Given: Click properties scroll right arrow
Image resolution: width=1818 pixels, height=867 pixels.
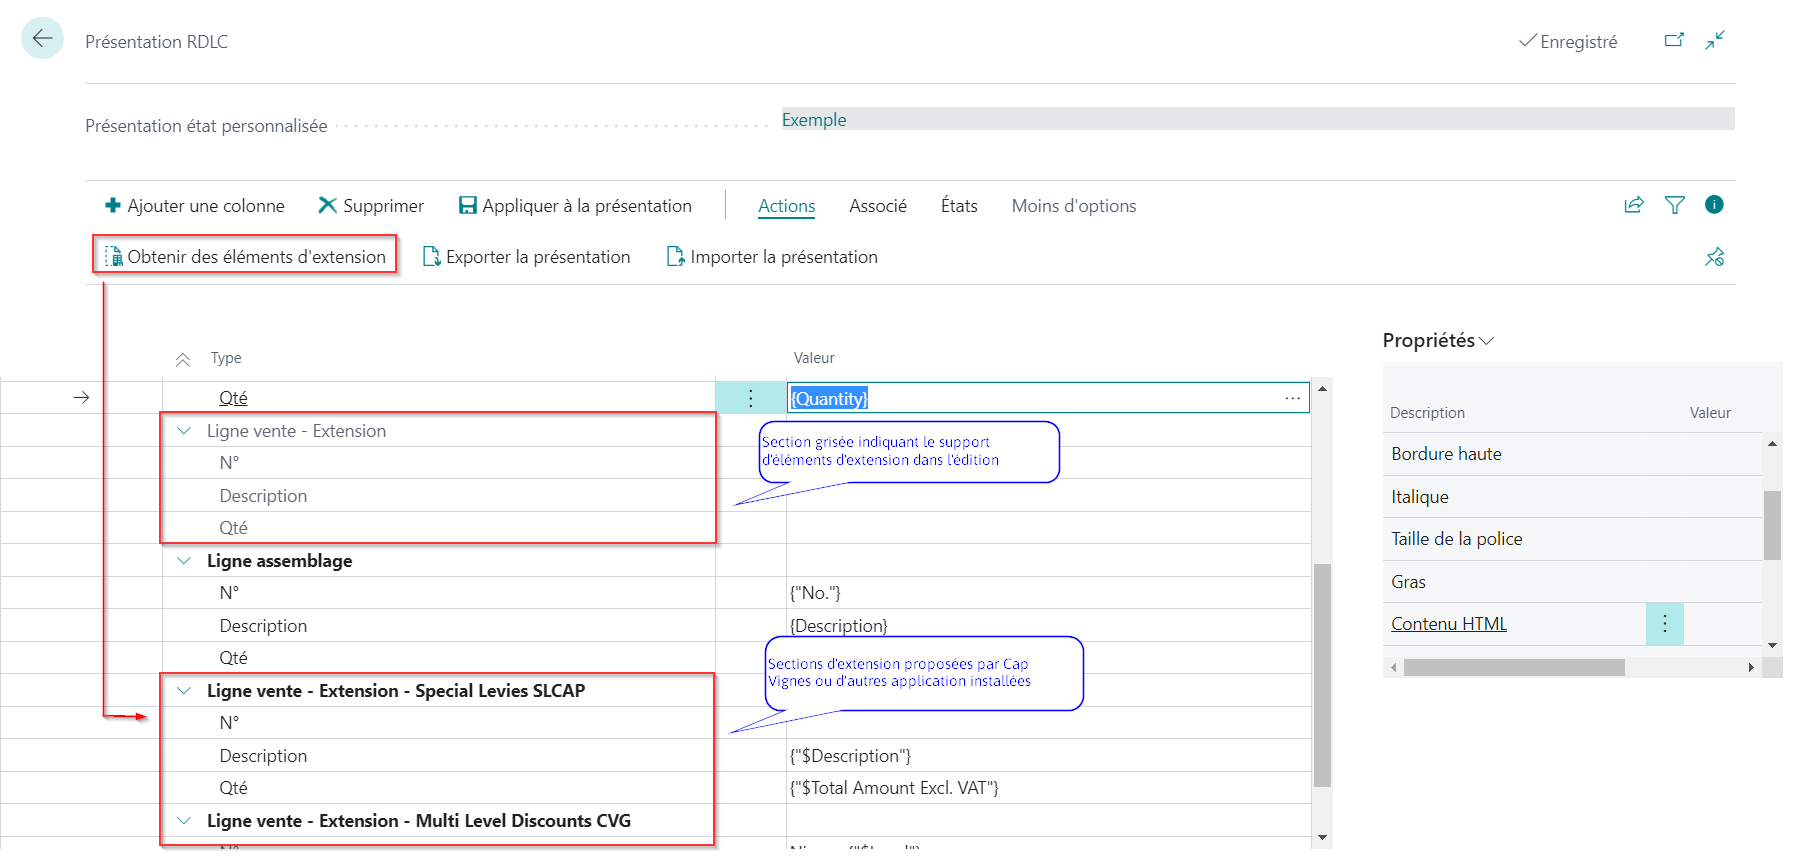Looking at the screenshot, I should [x=1751, y=667].
